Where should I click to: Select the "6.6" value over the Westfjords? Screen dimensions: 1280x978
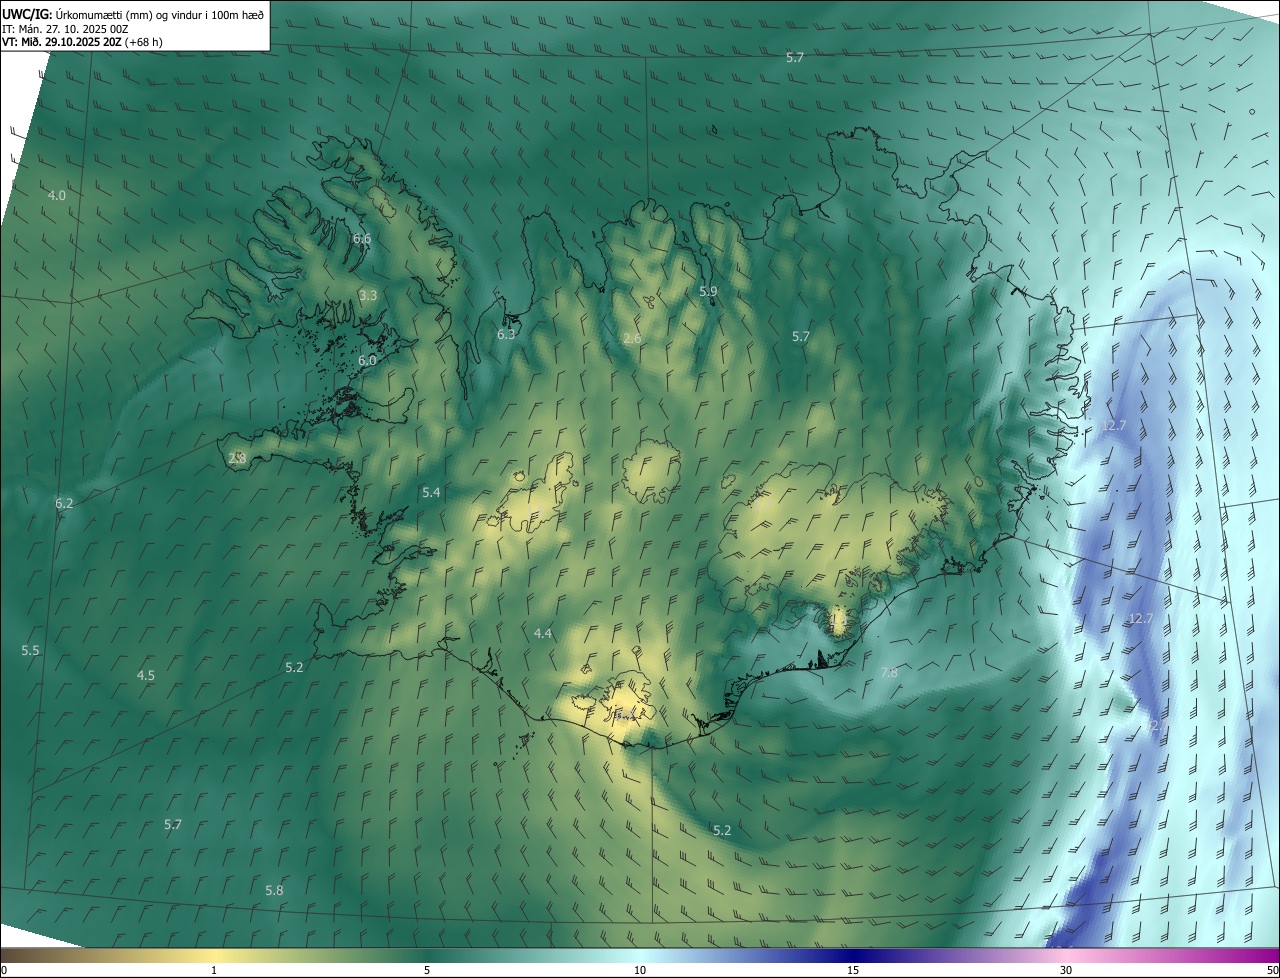point(362,238)
